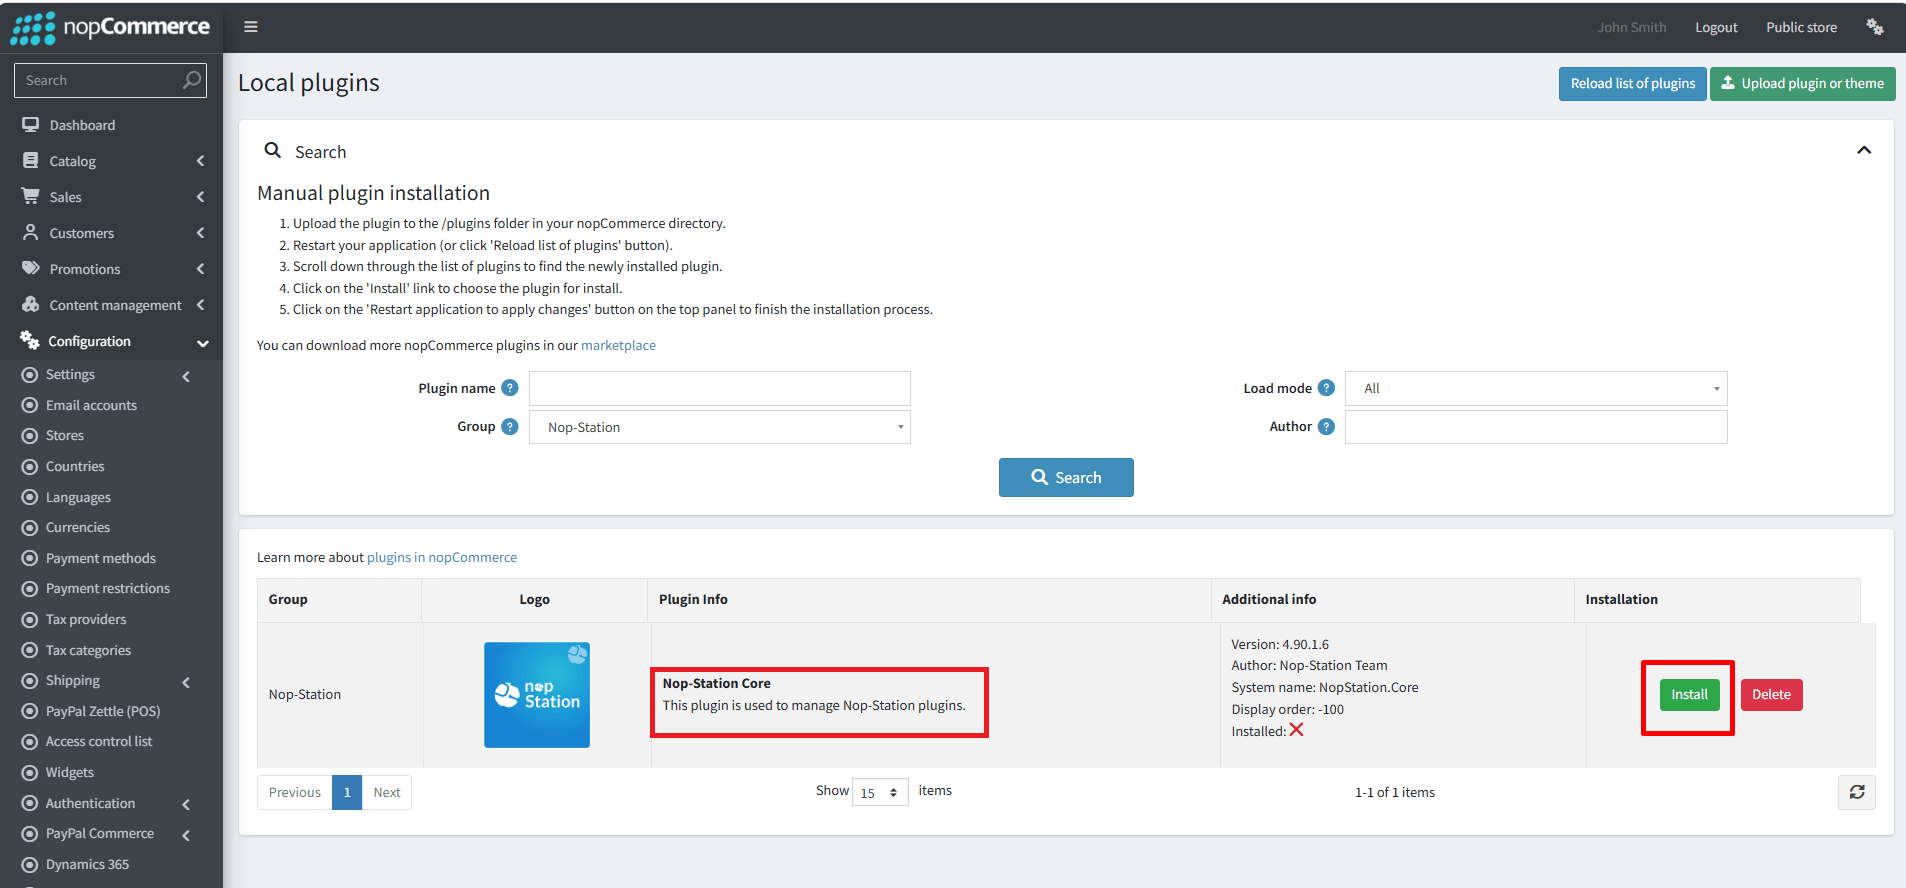Toggle the sidebar hamburger menu icon
1906x888 pixels.
click(x=251, y=27)
